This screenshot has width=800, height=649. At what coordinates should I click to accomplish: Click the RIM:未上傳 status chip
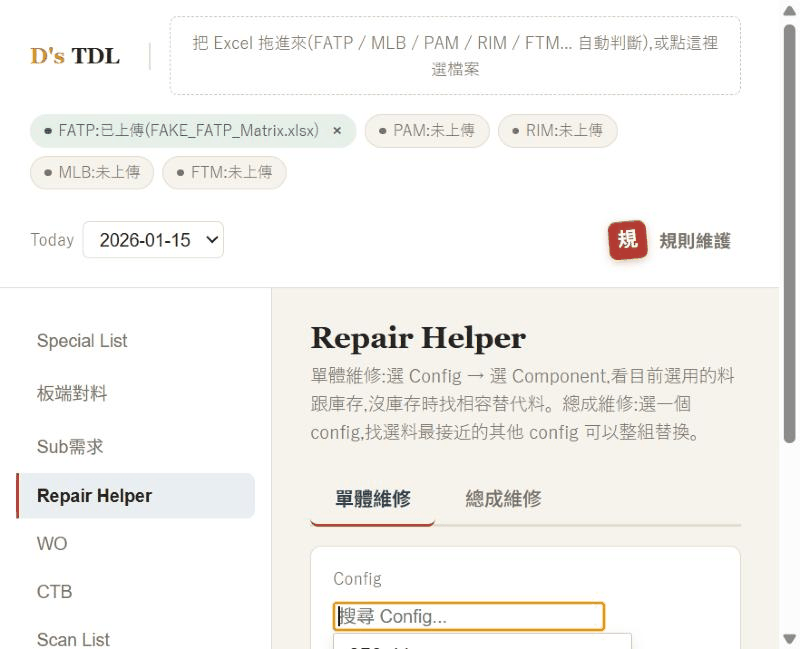tap(558, 131)
